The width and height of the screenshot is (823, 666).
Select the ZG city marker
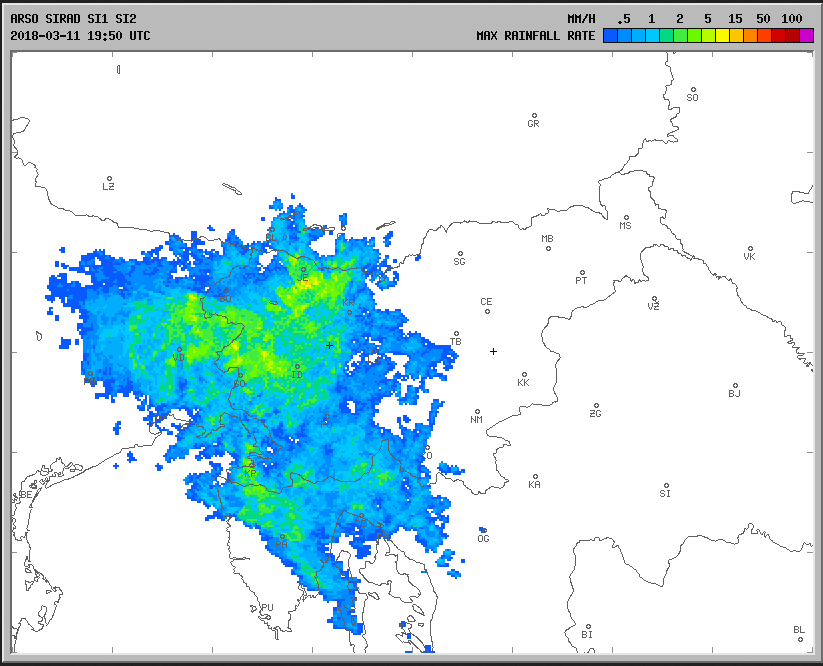click(x=596, y=406)
